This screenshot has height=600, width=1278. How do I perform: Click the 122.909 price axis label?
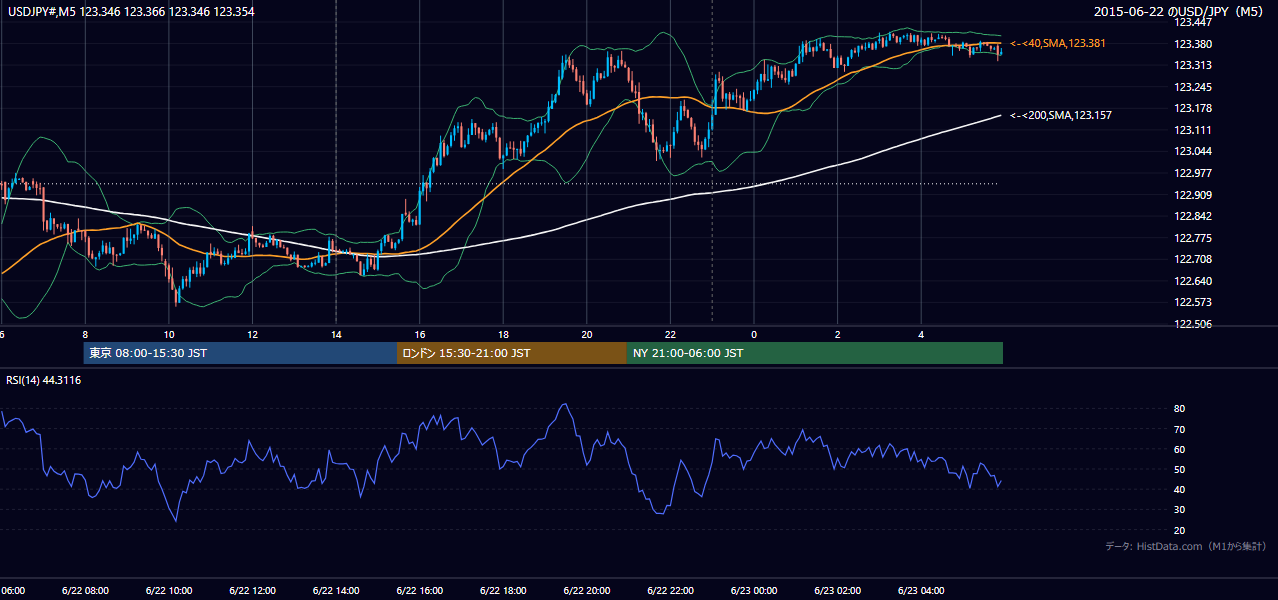pyautogui.click(x=1193, y=195)
